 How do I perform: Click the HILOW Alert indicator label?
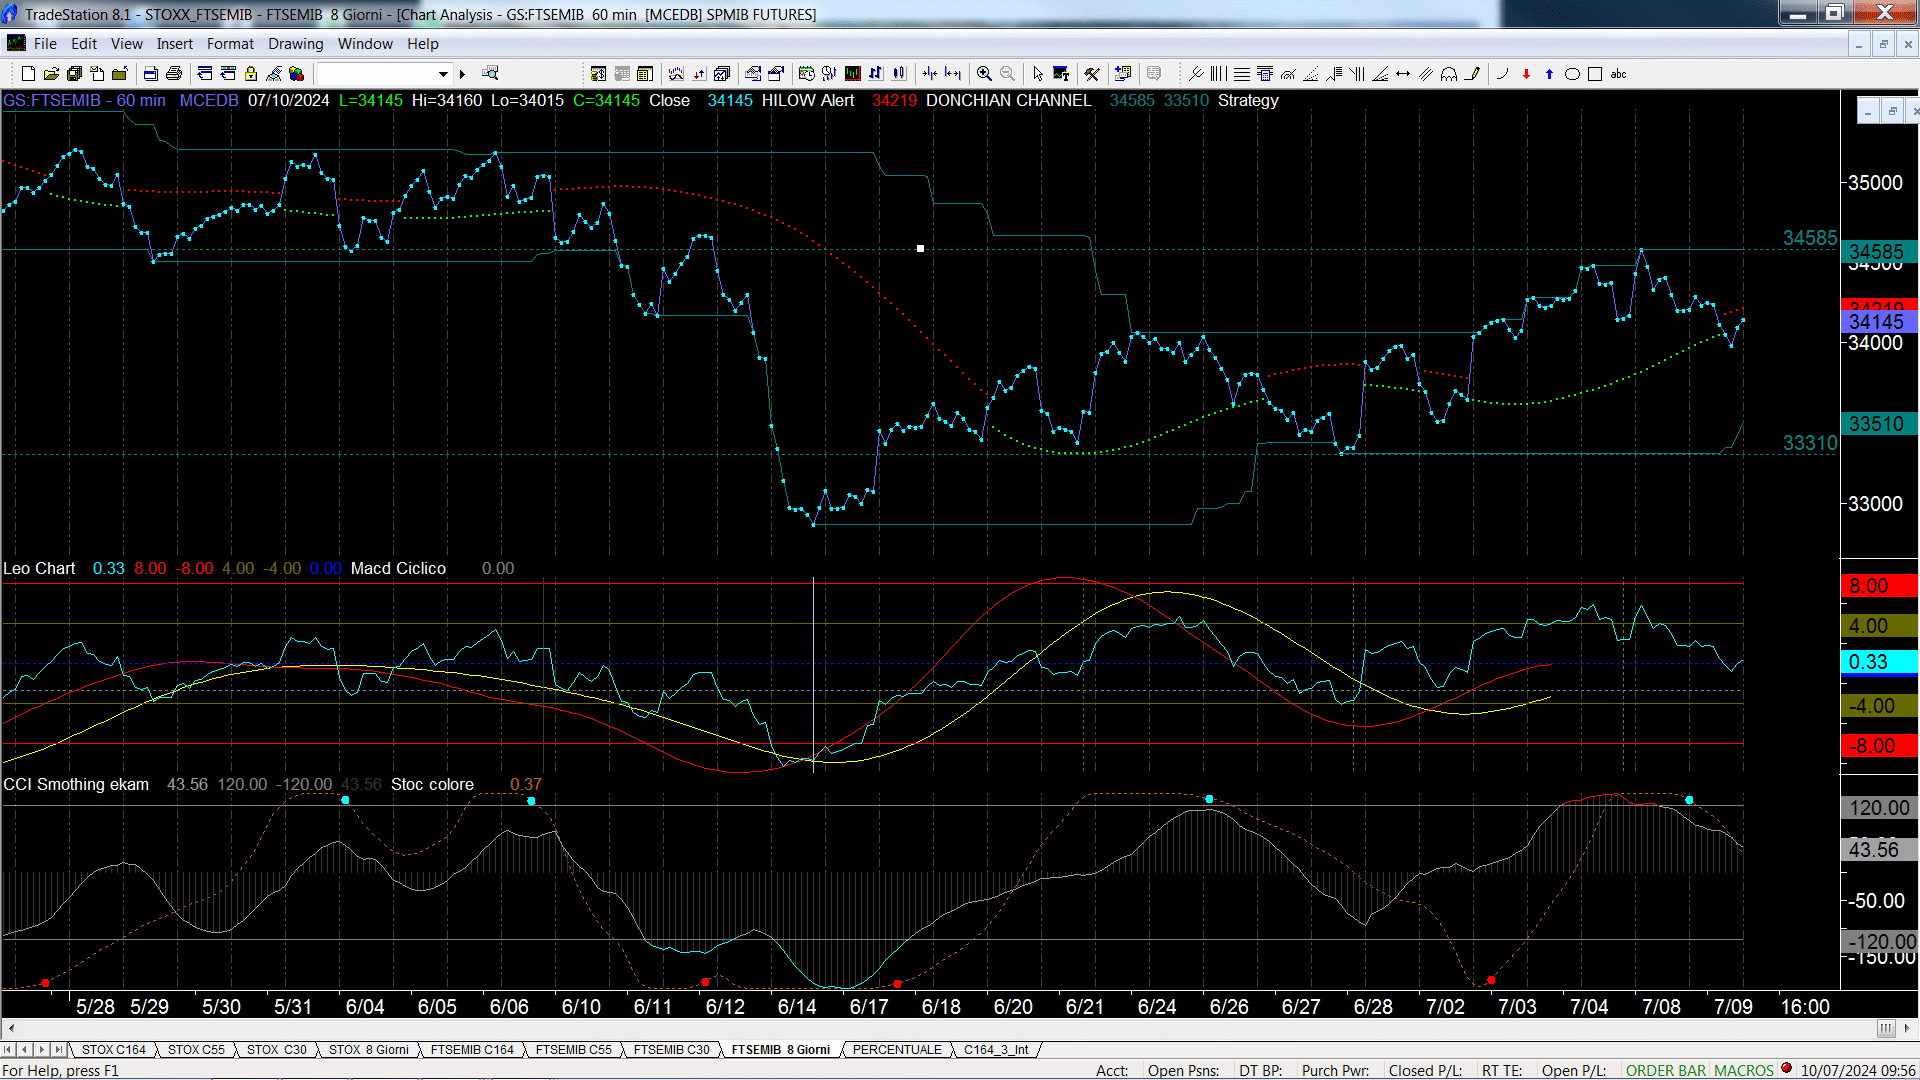[x=807, y=100]
